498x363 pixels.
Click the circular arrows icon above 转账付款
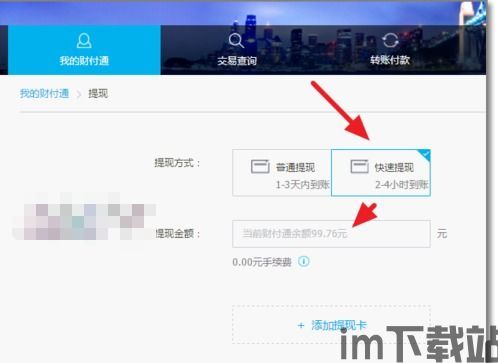click(x=390, y=40)
